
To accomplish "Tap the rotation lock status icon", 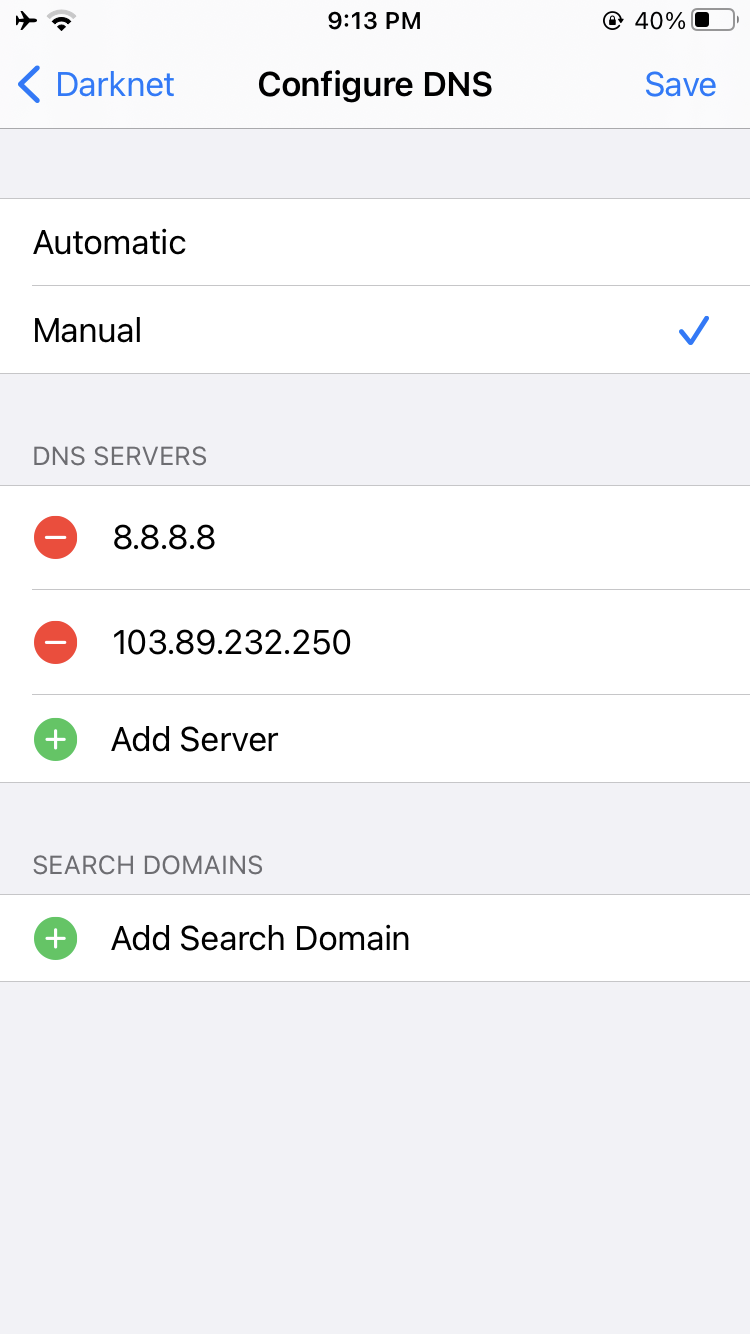I will (613, 20).
